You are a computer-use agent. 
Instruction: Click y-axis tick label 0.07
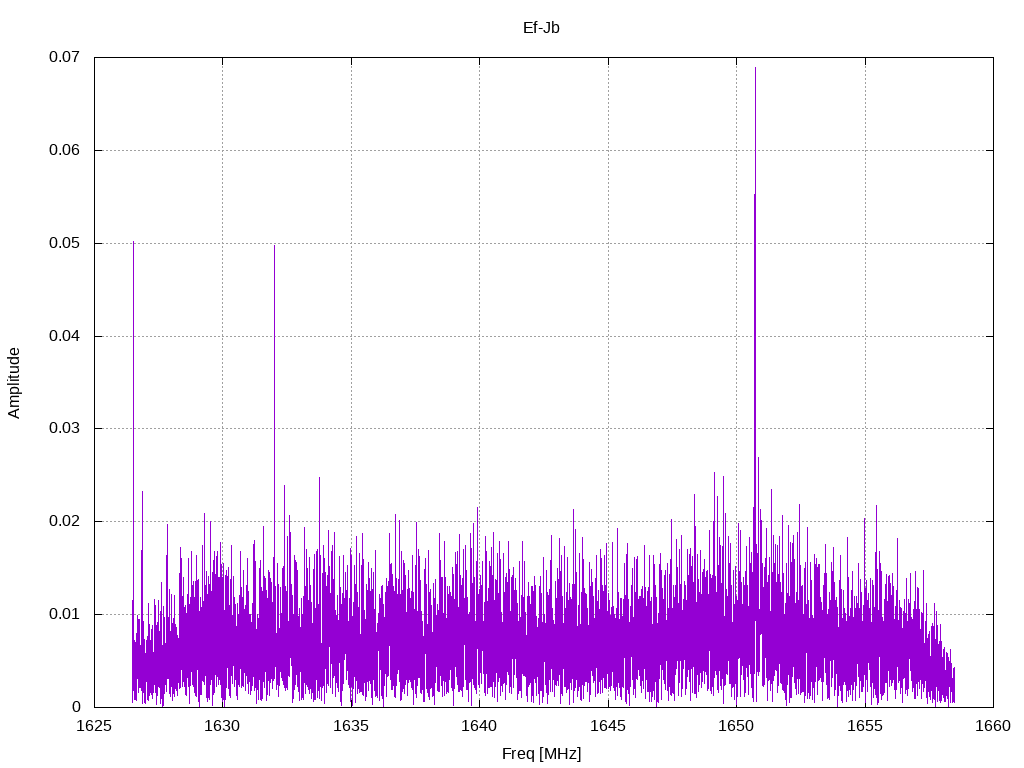[x=64, y=57]
